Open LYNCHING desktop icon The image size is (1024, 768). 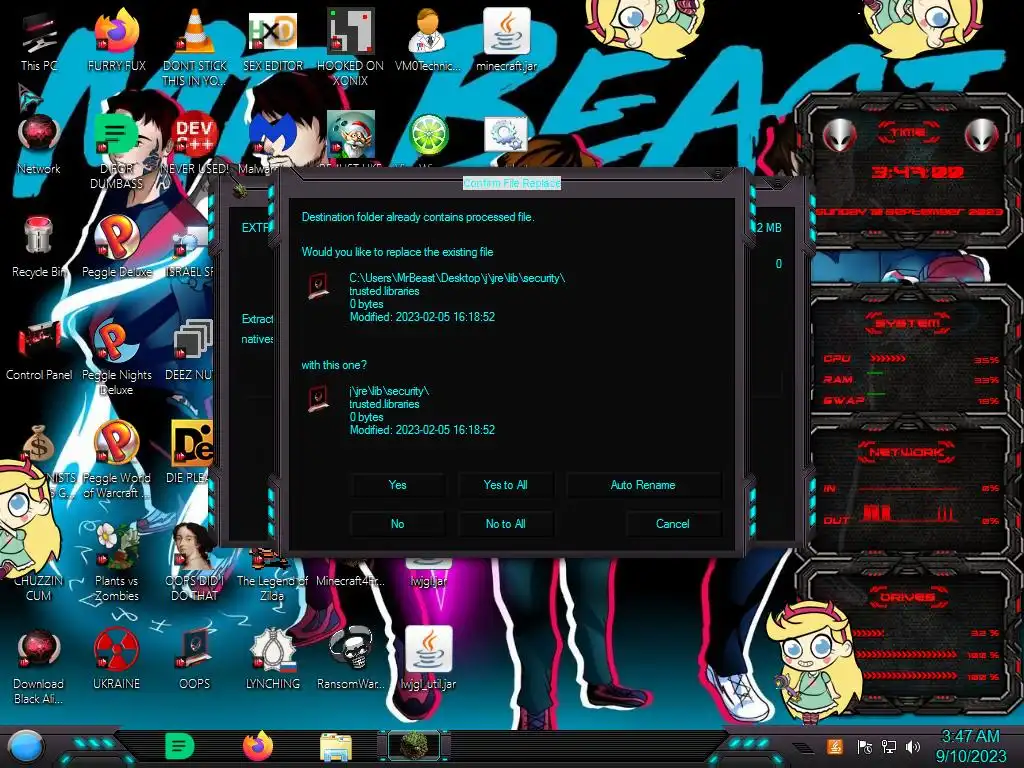(x=272, y=658)
